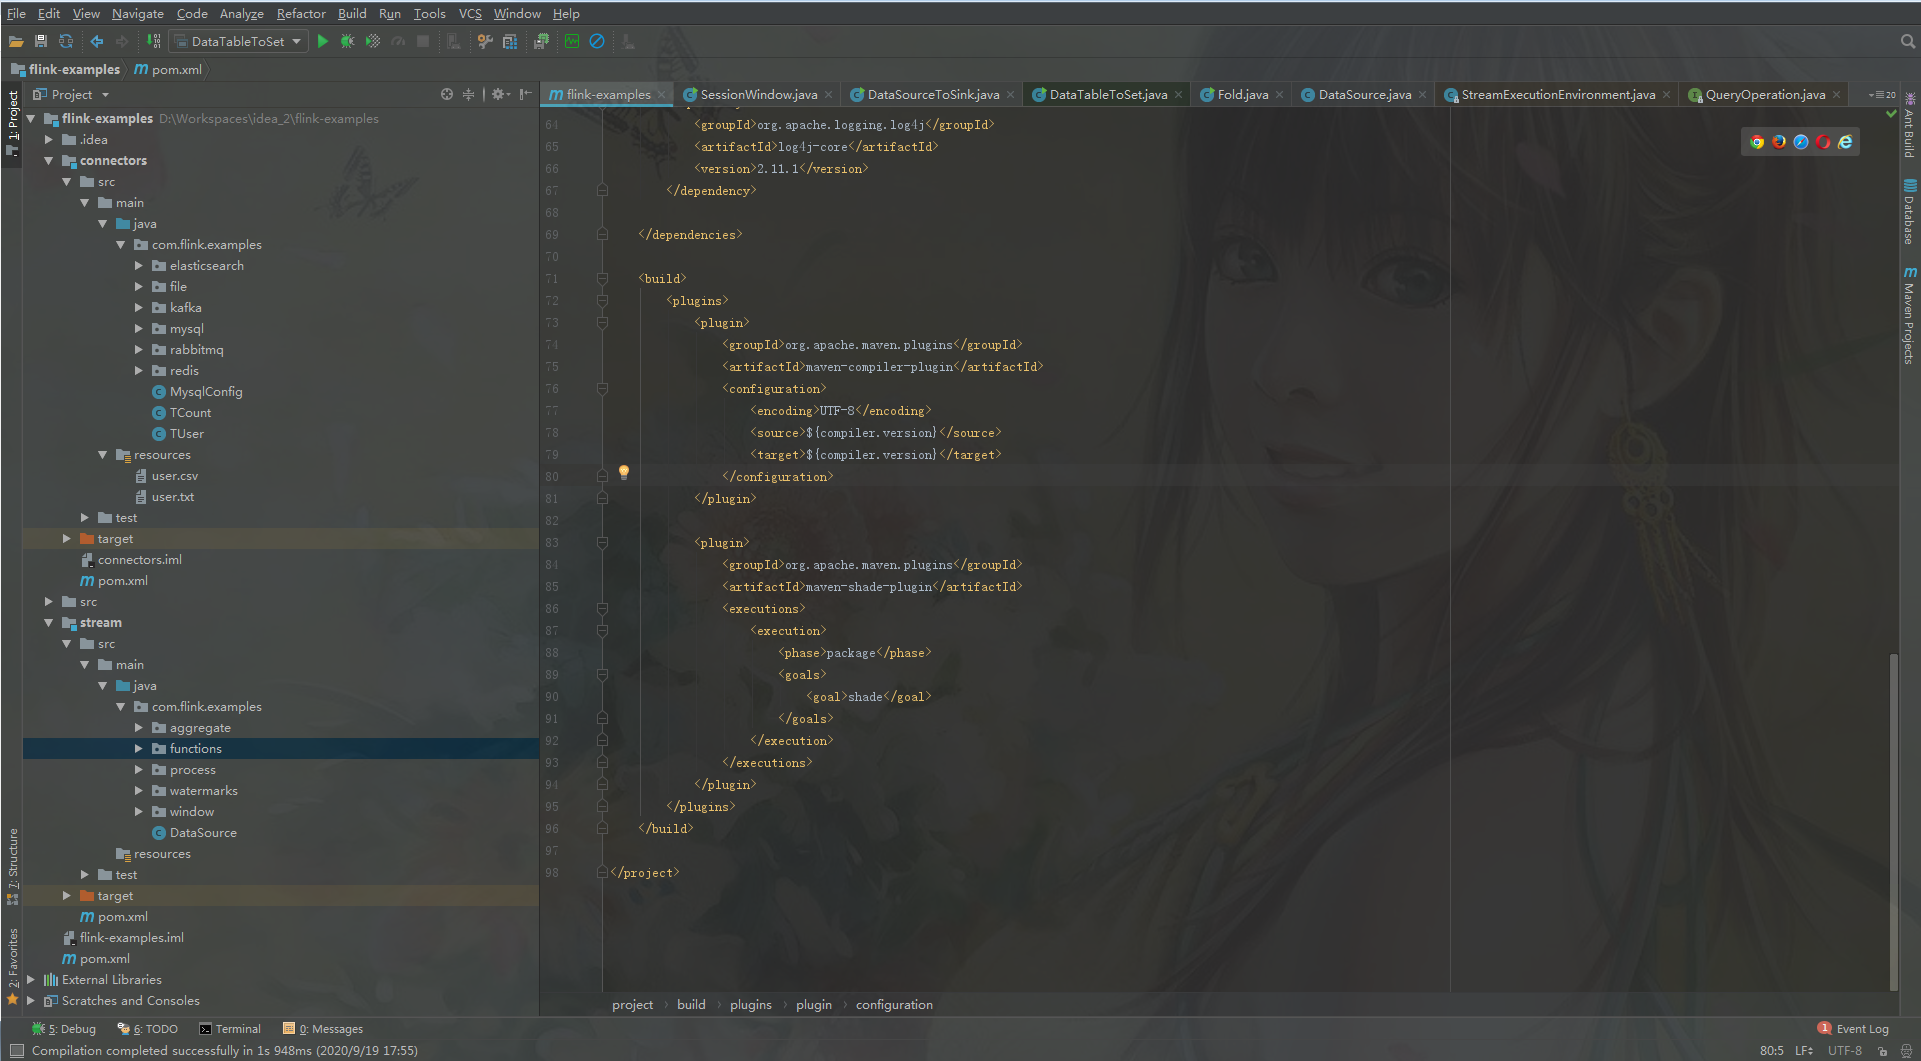Click the Collapse All icon in Project panel
This screenshot has height=1061, width=1921.
point(468,94)
